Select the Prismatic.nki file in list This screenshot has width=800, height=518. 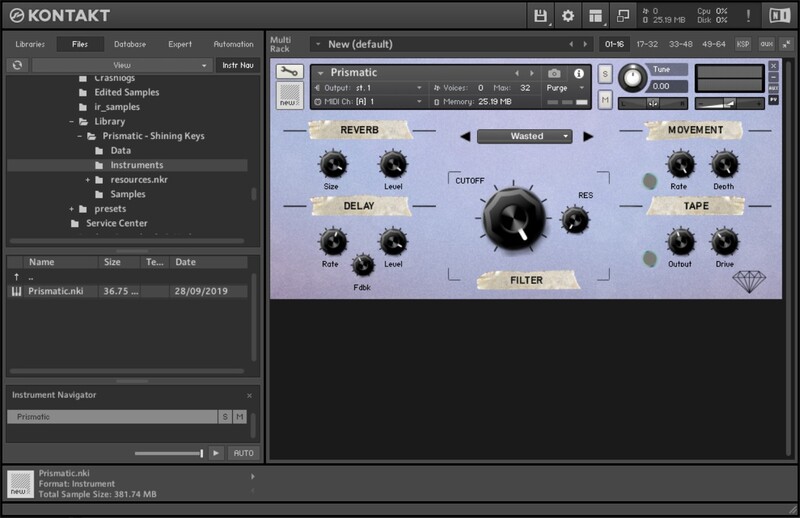[55, 291]
